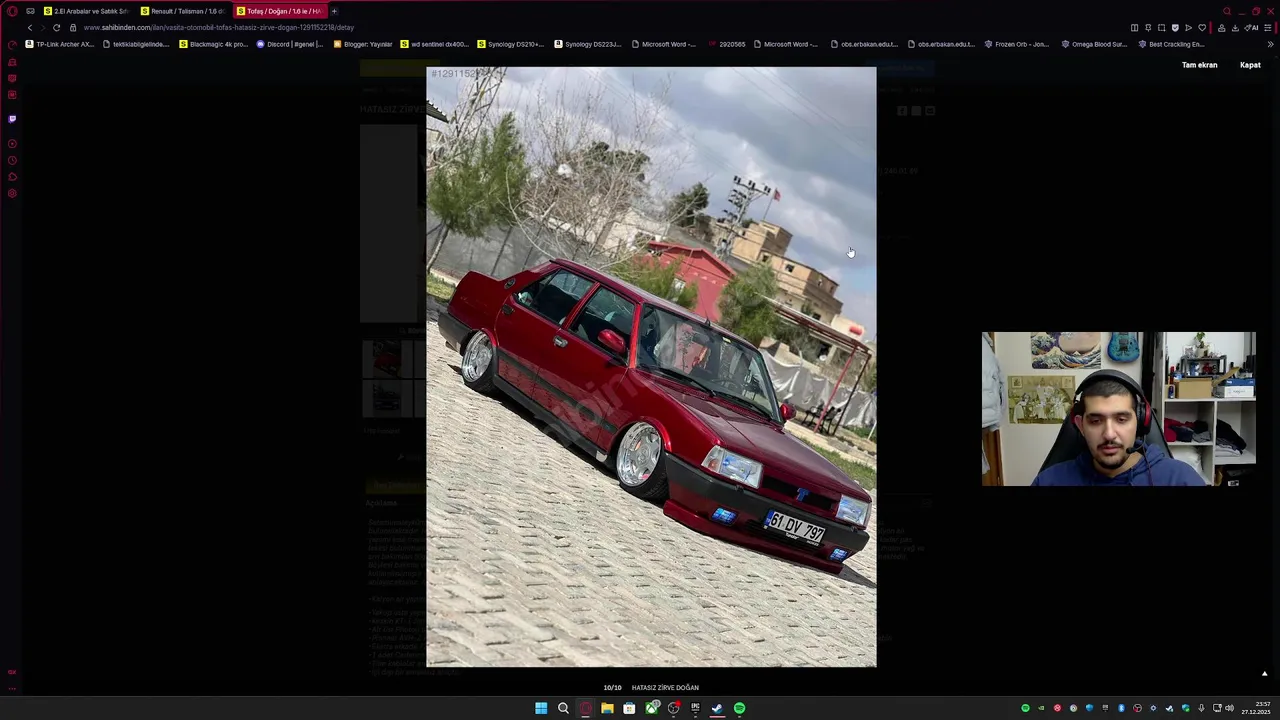Screen dimensions: 1280x720
Task: Go back with the browser back arrow
Action: tap(30, 28)
